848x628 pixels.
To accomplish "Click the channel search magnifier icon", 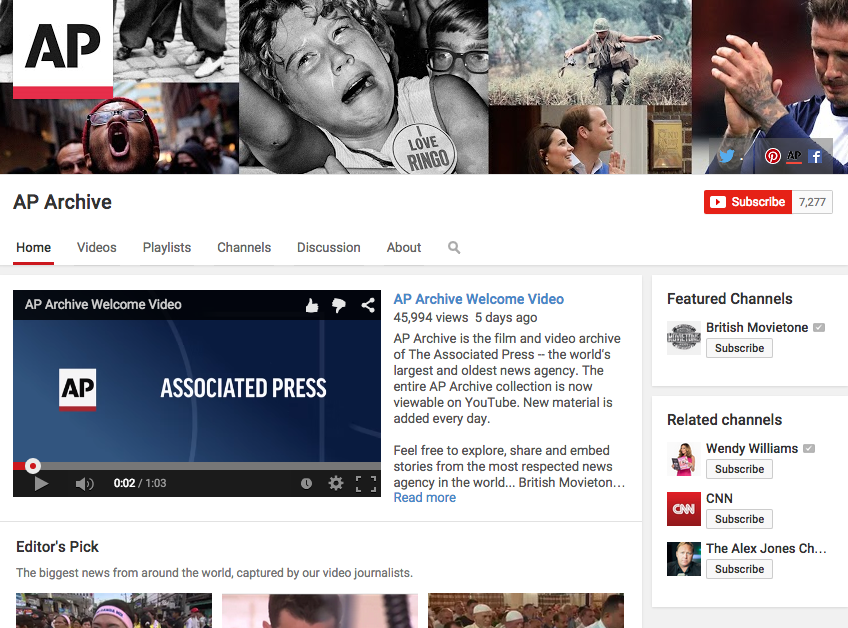I will tap(454, 248).
